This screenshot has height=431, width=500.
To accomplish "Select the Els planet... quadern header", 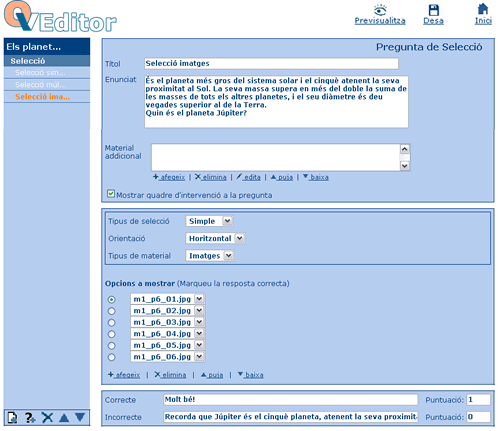I will coord(47,47).
